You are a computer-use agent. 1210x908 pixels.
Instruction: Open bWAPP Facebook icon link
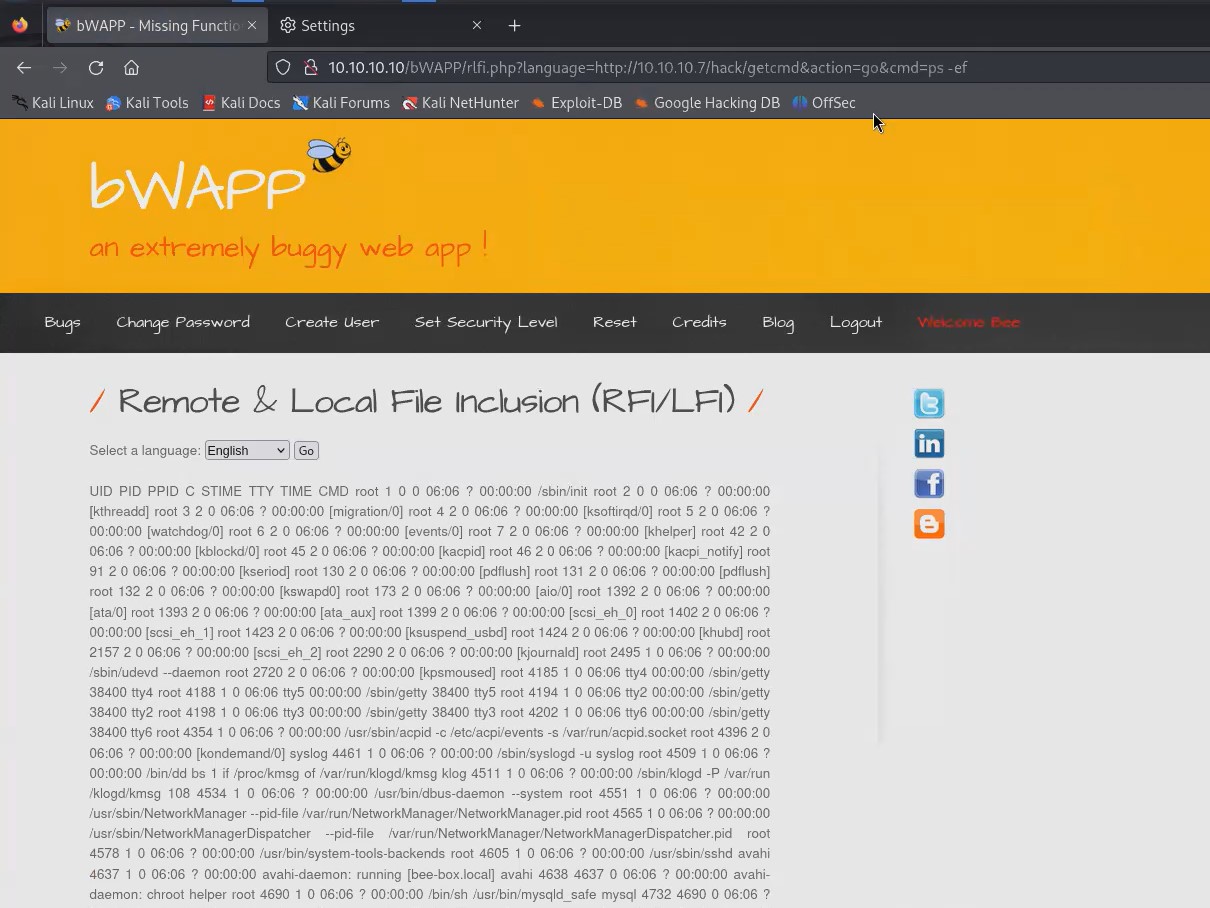pos(929,483)
